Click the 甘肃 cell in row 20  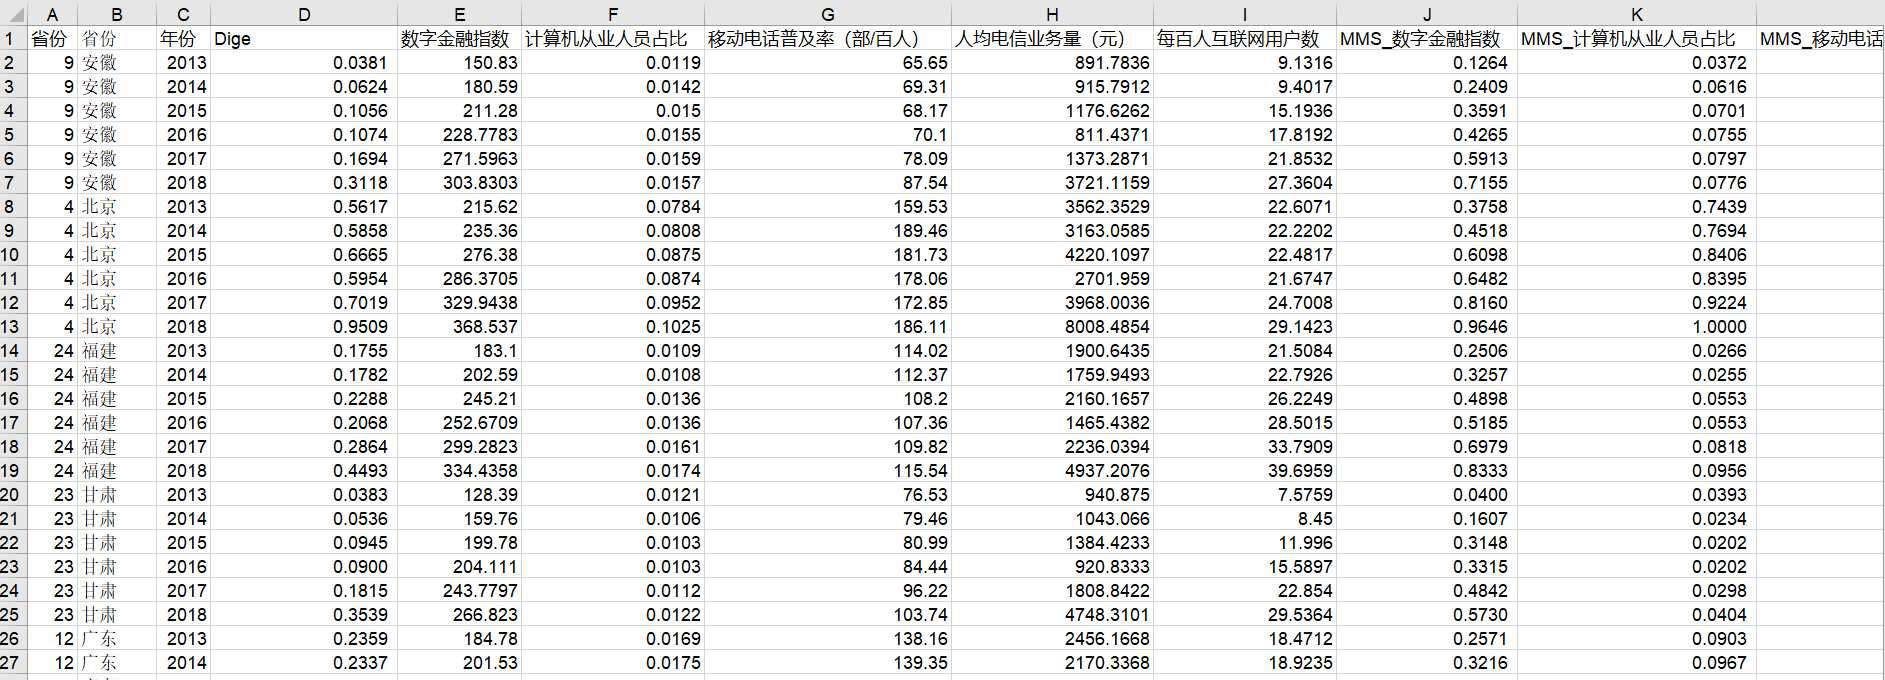point(117,494)
